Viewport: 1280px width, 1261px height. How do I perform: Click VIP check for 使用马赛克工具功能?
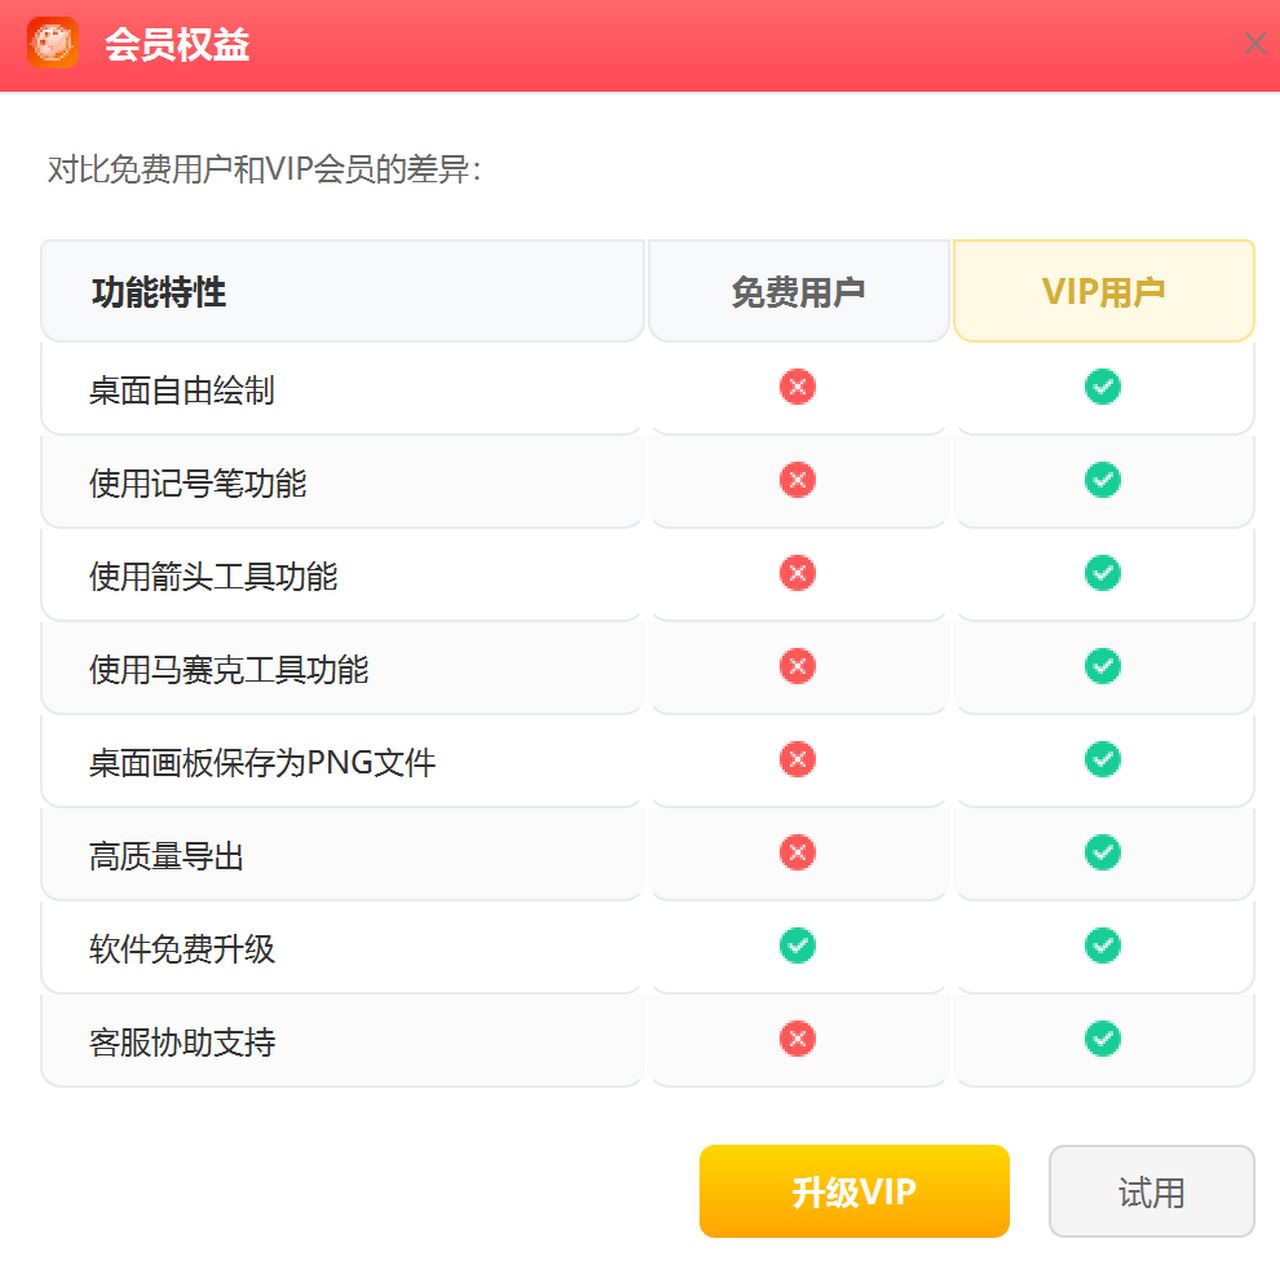(1102, 666)
